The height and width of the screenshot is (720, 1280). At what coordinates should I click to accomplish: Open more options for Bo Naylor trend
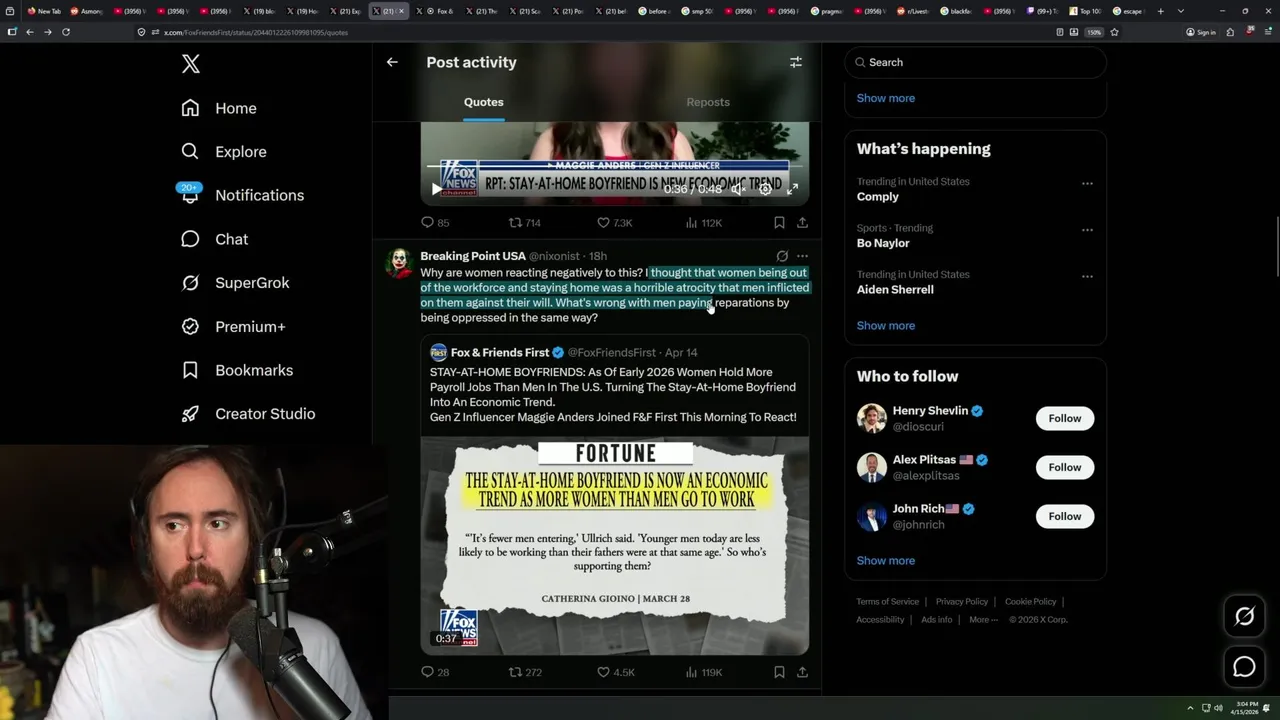pos(1087,229)
